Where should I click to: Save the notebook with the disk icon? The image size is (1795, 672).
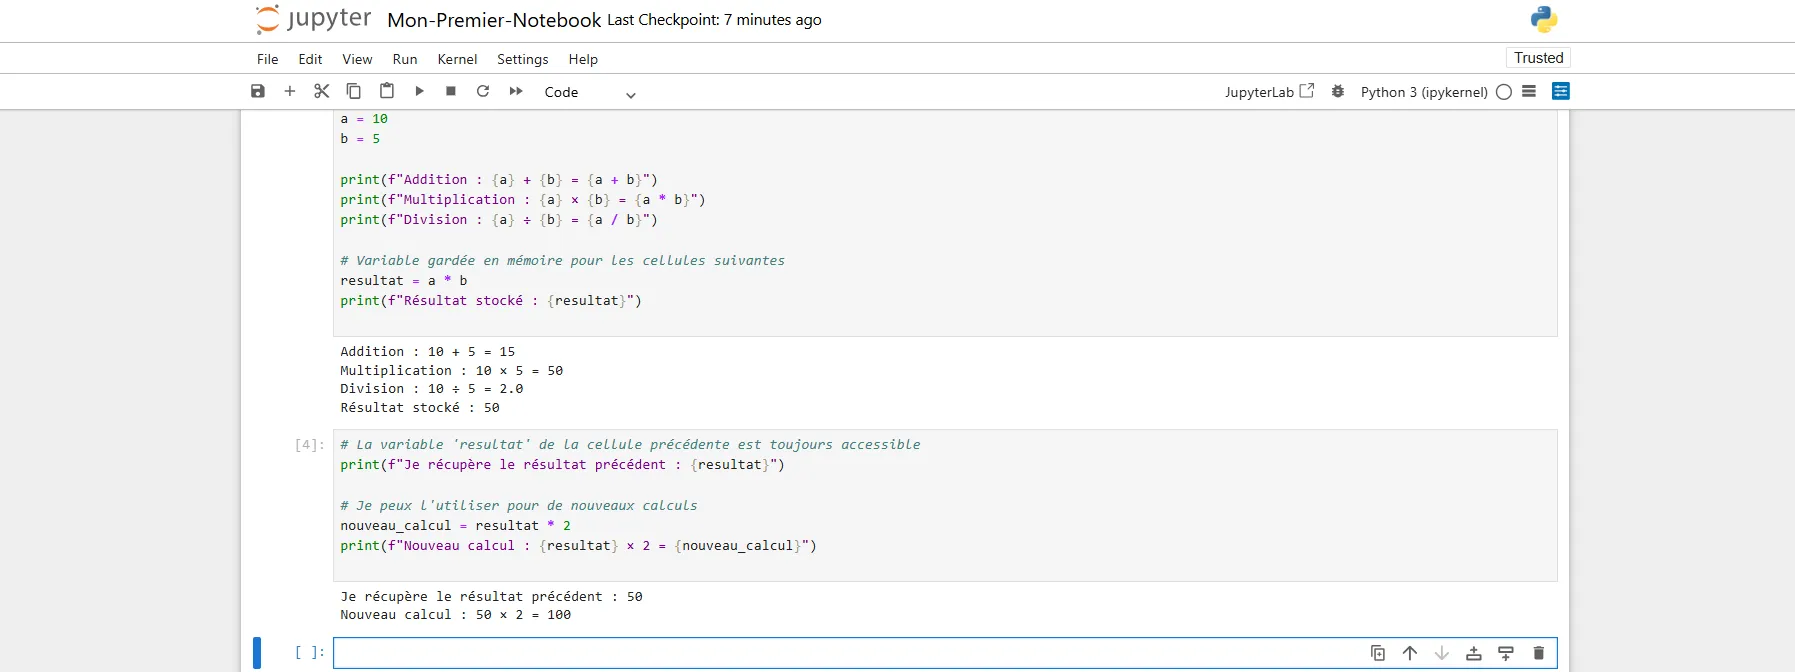click(x=258, y=91)
